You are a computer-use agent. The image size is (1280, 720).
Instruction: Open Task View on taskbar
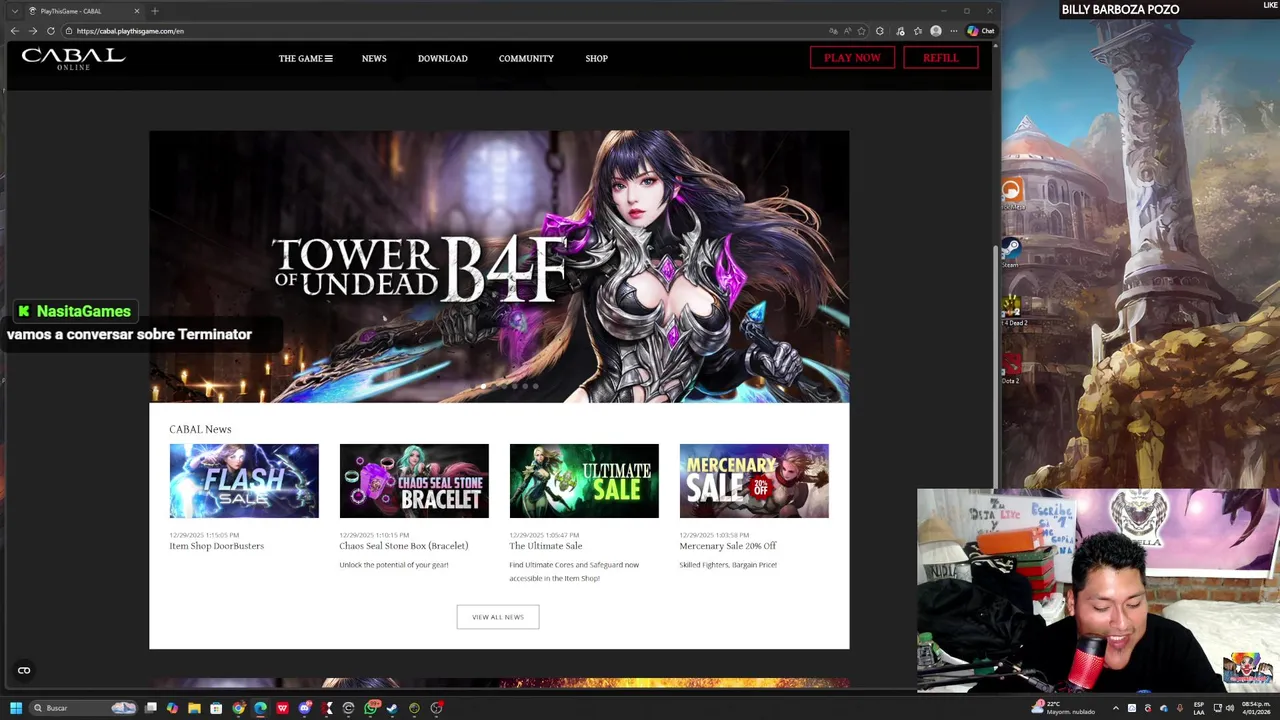coord(151,708)
